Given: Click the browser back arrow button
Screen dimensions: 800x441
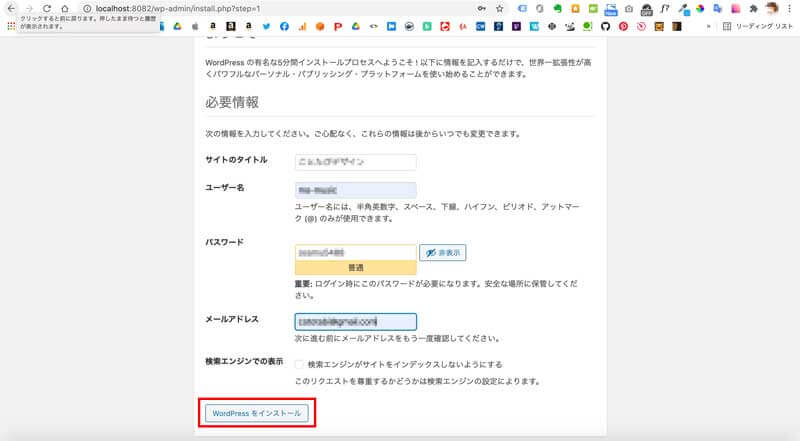Looking at the screenshot, I should click(10, 8).
